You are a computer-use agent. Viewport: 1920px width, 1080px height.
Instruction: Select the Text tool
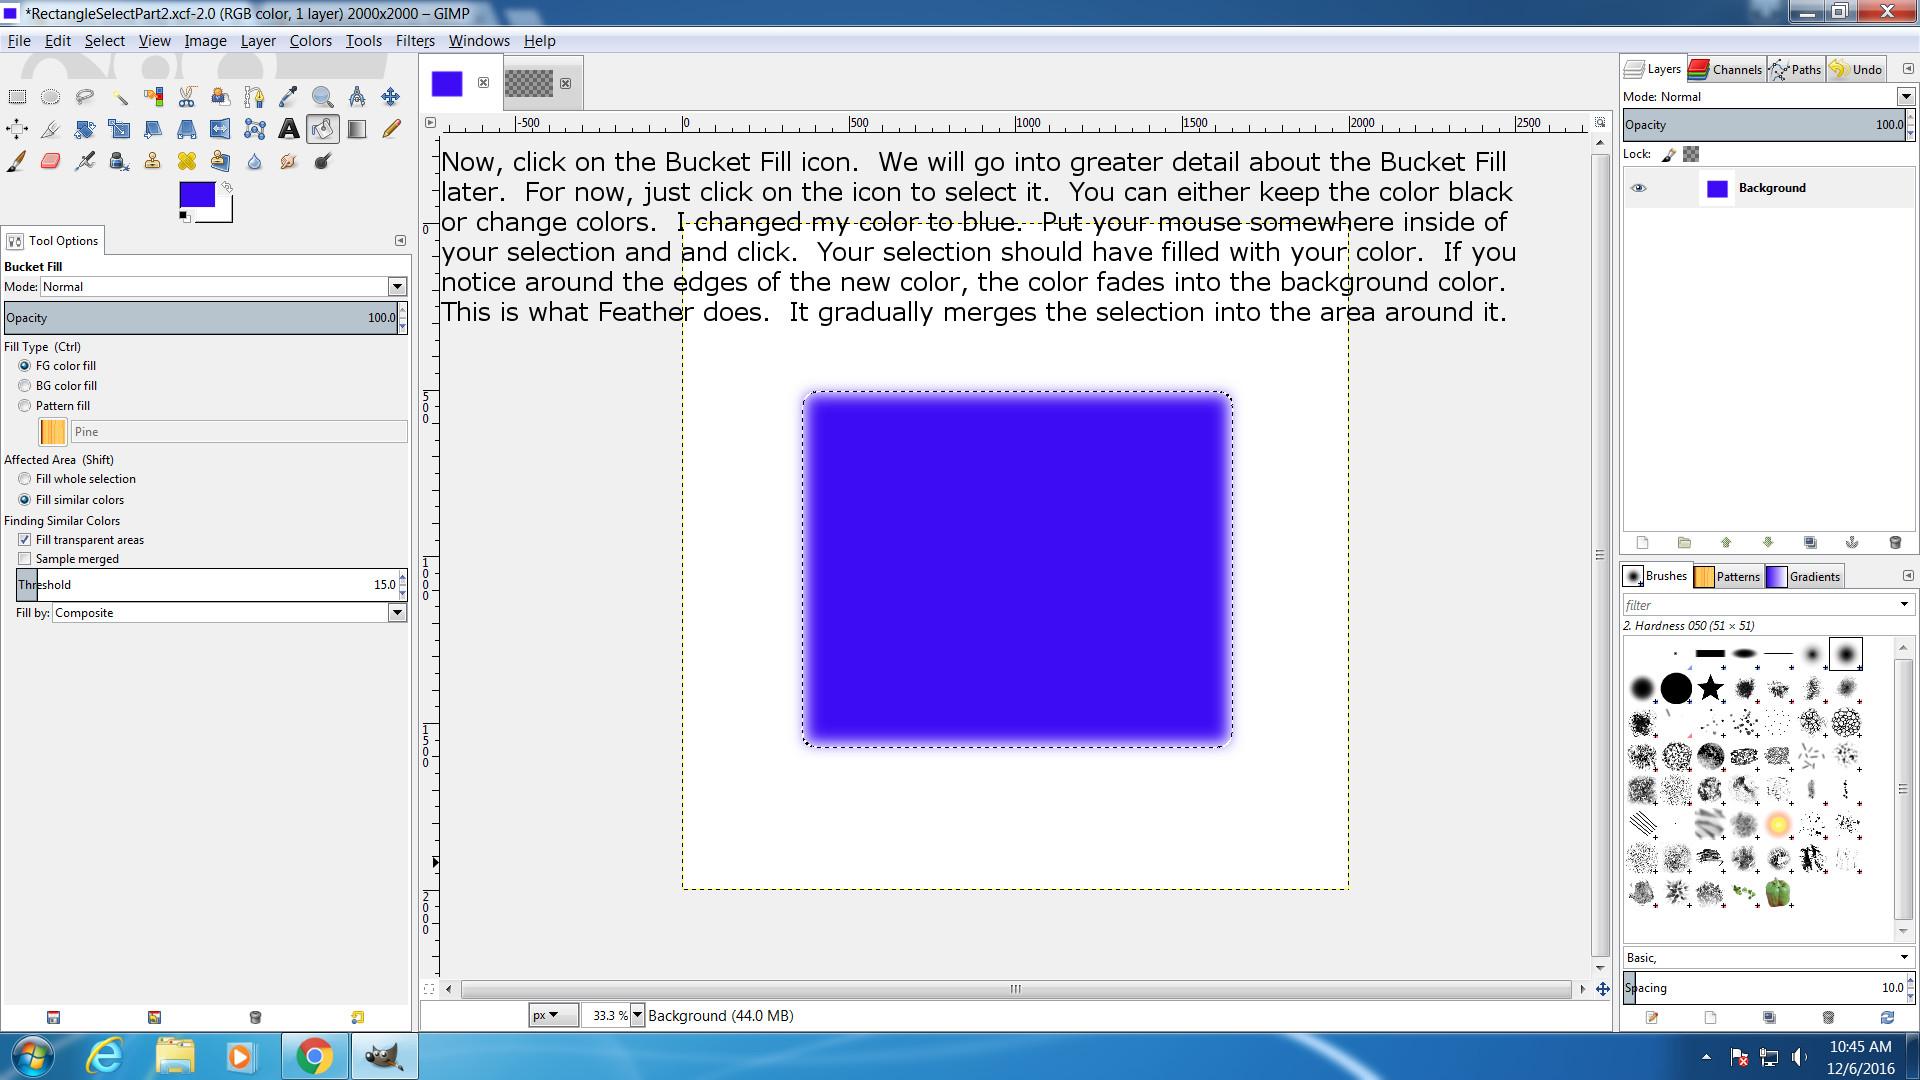point(288,129)
